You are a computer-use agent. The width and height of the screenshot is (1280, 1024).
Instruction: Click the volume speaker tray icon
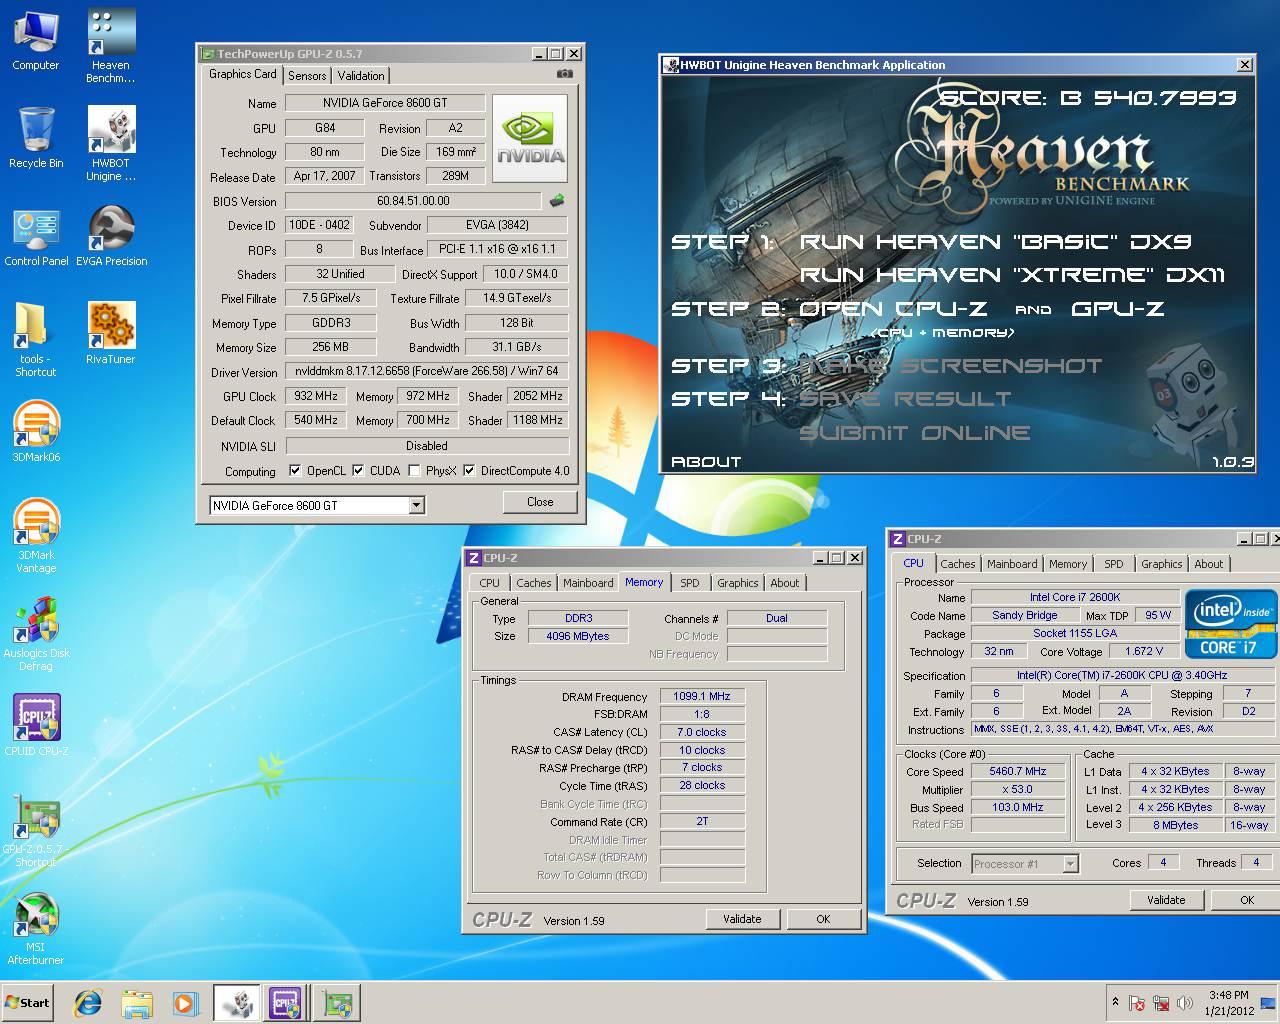point(1185,1003)
